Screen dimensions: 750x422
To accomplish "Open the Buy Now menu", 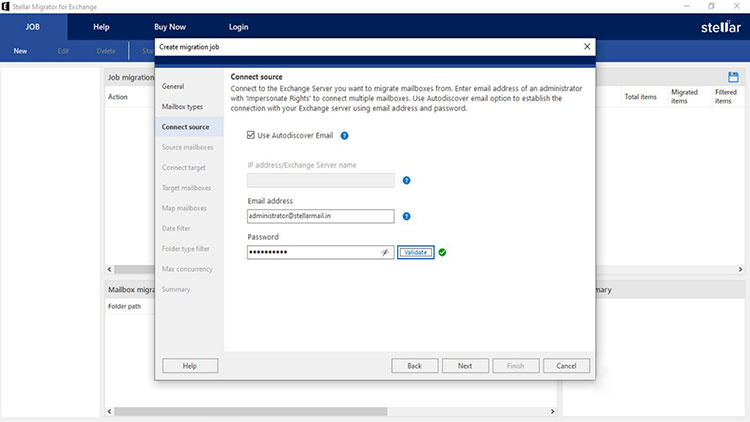I will point(169,27).
